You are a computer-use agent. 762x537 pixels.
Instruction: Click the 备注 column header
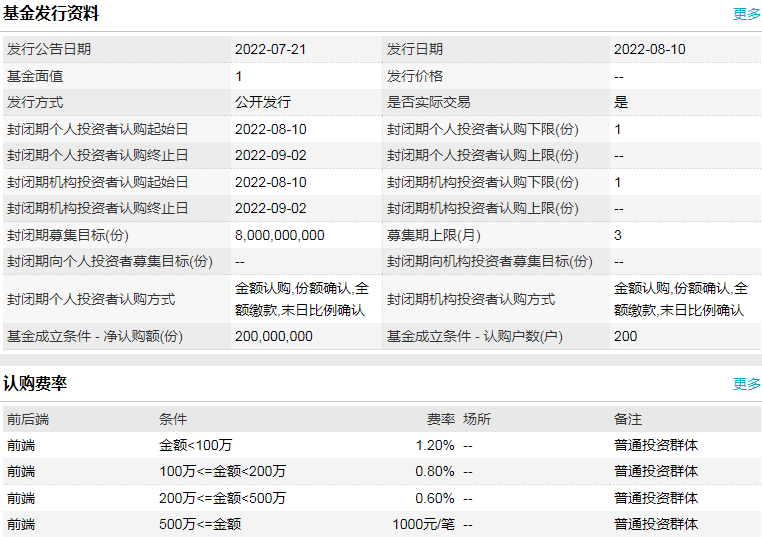627,419
